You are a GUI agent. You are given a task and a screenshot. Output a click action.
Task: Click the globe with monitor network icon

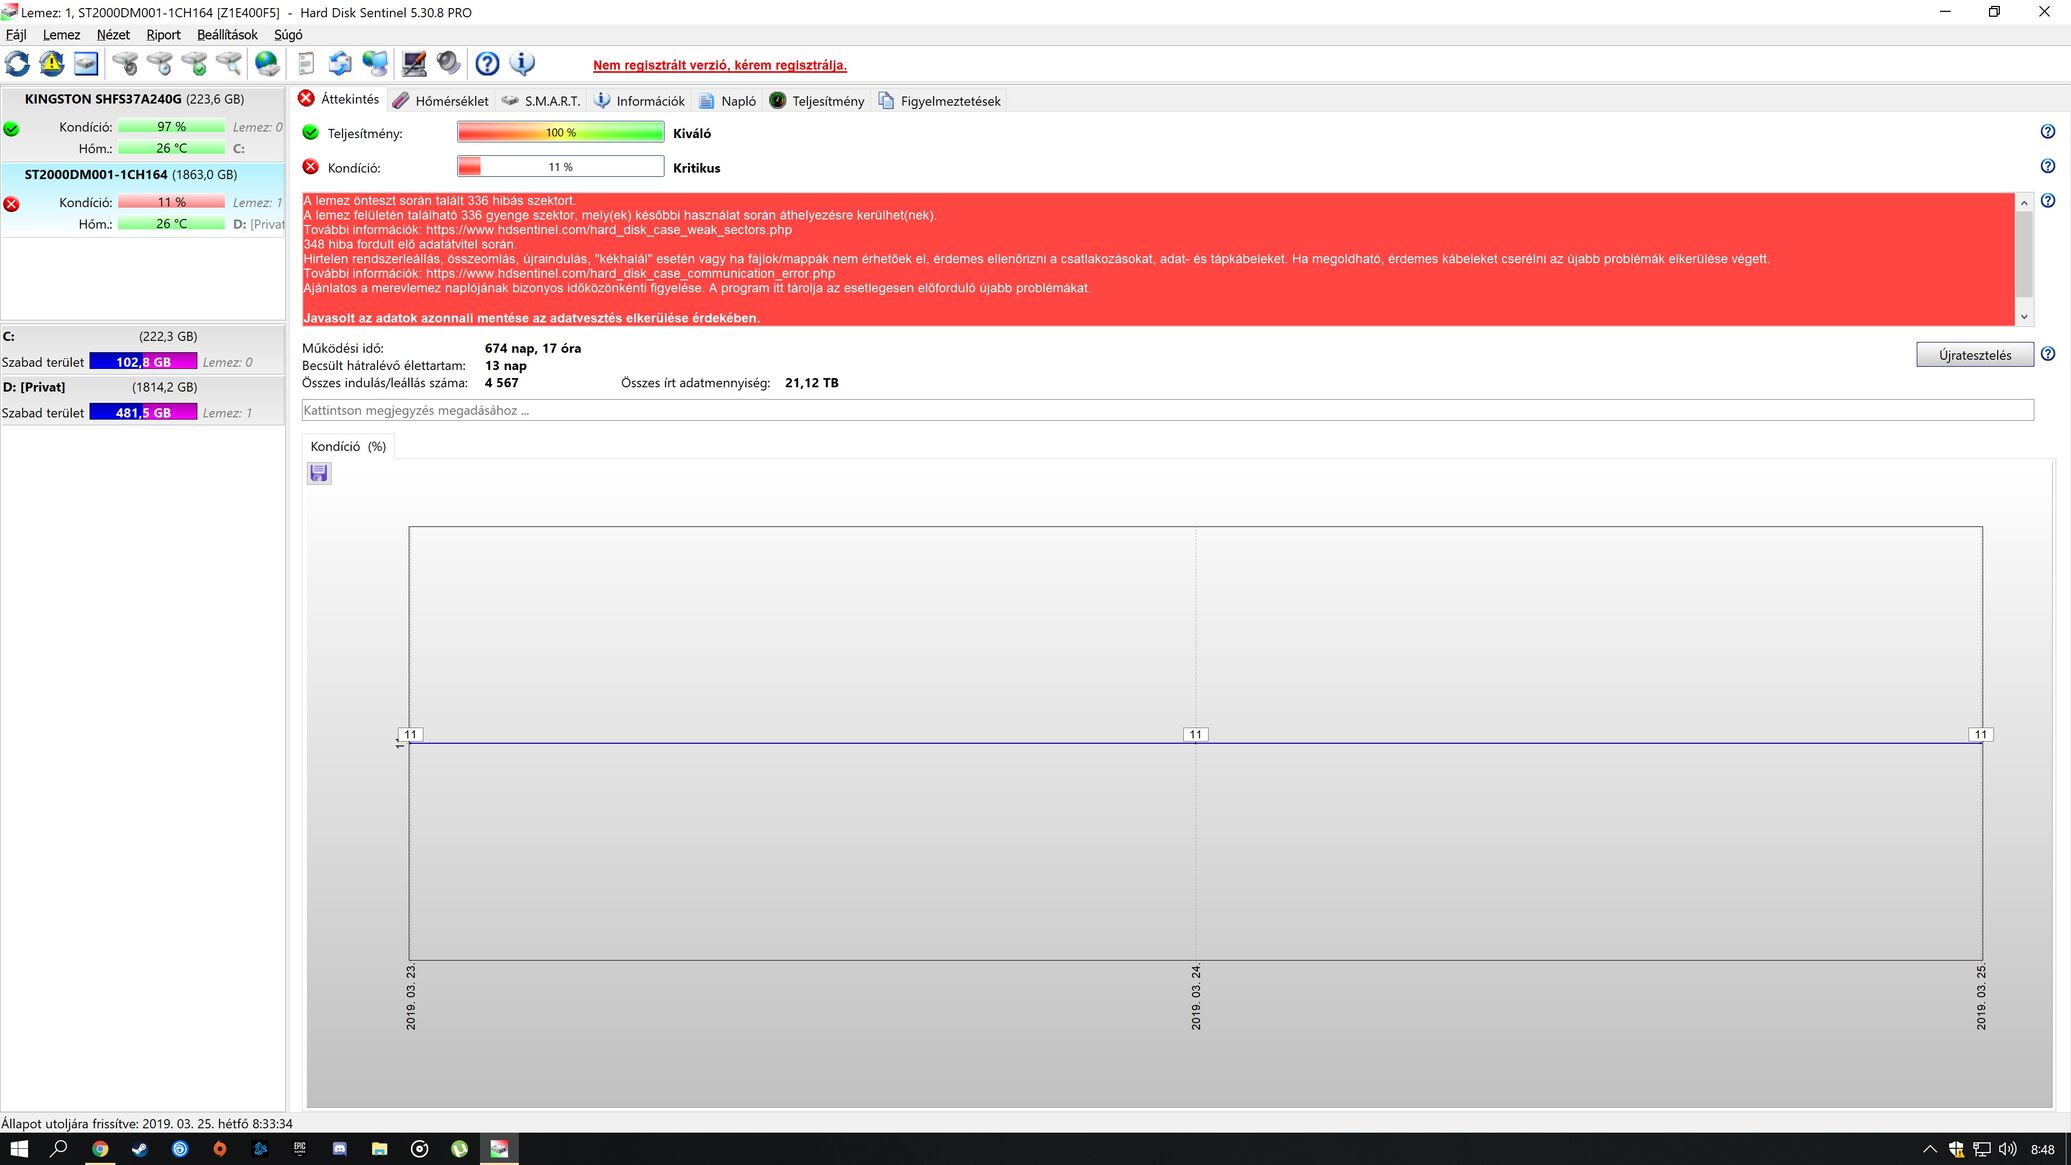[x=375, y=64]
